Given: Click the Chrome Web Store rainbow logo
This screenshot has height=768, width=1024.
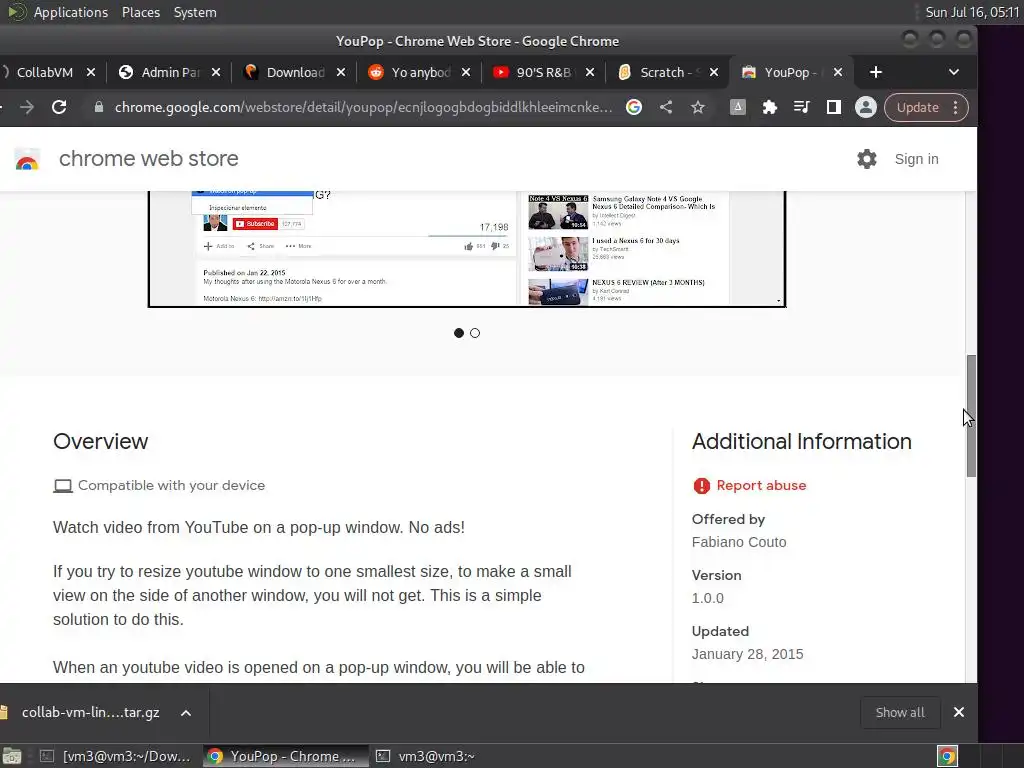Looking at the screenshot, I should [27, 159].
